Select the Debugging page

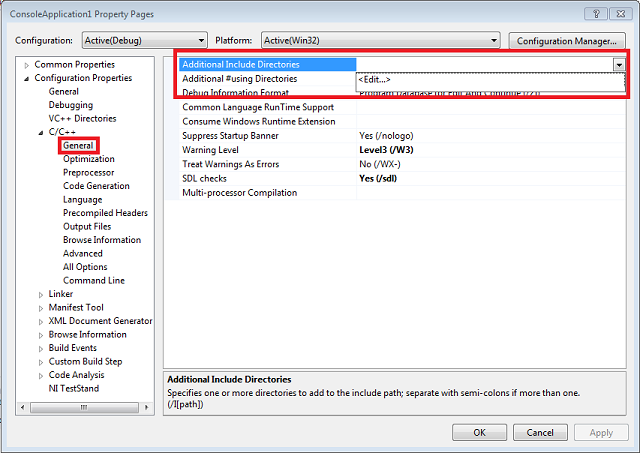[71, 105]
